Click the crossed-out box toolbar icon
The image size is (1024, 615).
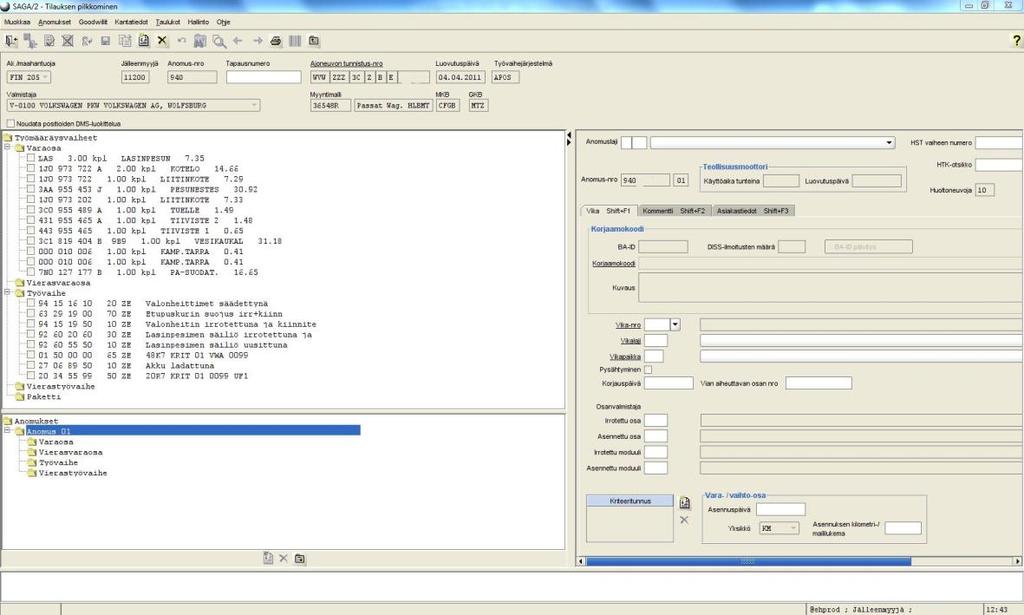pos(67,41)
